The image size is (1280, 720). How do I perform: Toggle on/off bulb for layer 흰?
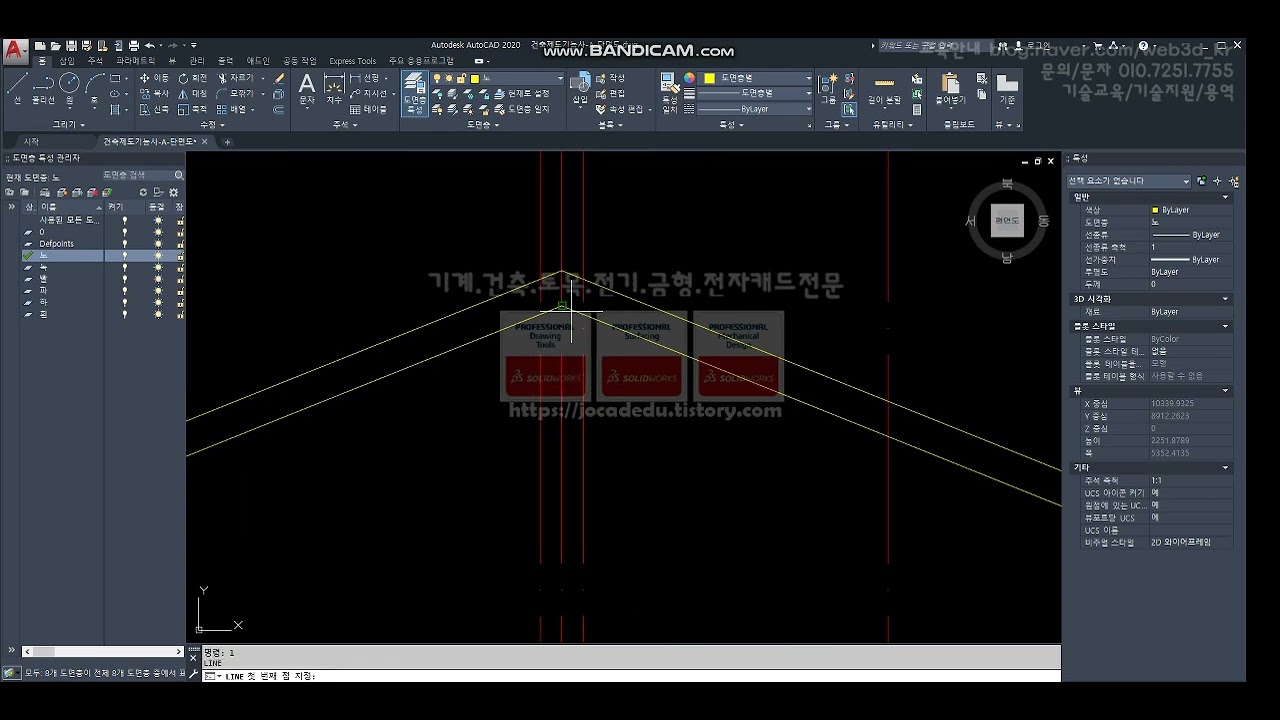[125, 314]
